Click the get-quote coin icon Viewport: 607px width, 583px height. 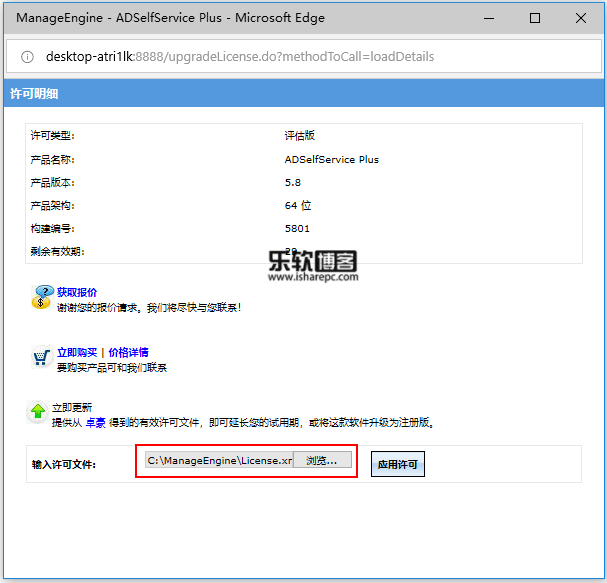point(42,297)
